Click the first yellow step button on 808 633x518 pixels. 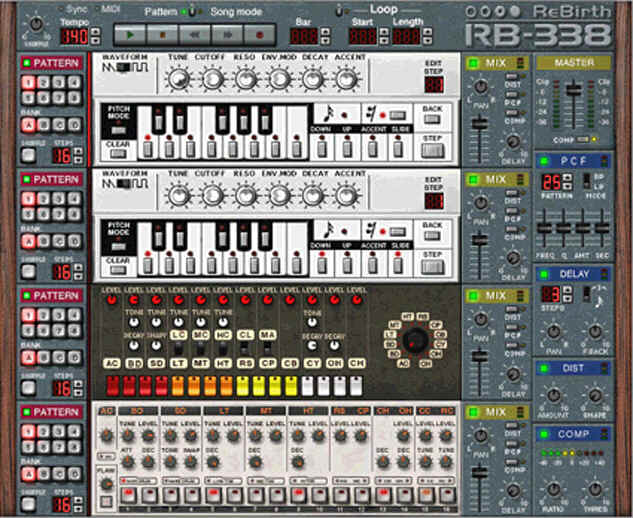pos(242,386)
